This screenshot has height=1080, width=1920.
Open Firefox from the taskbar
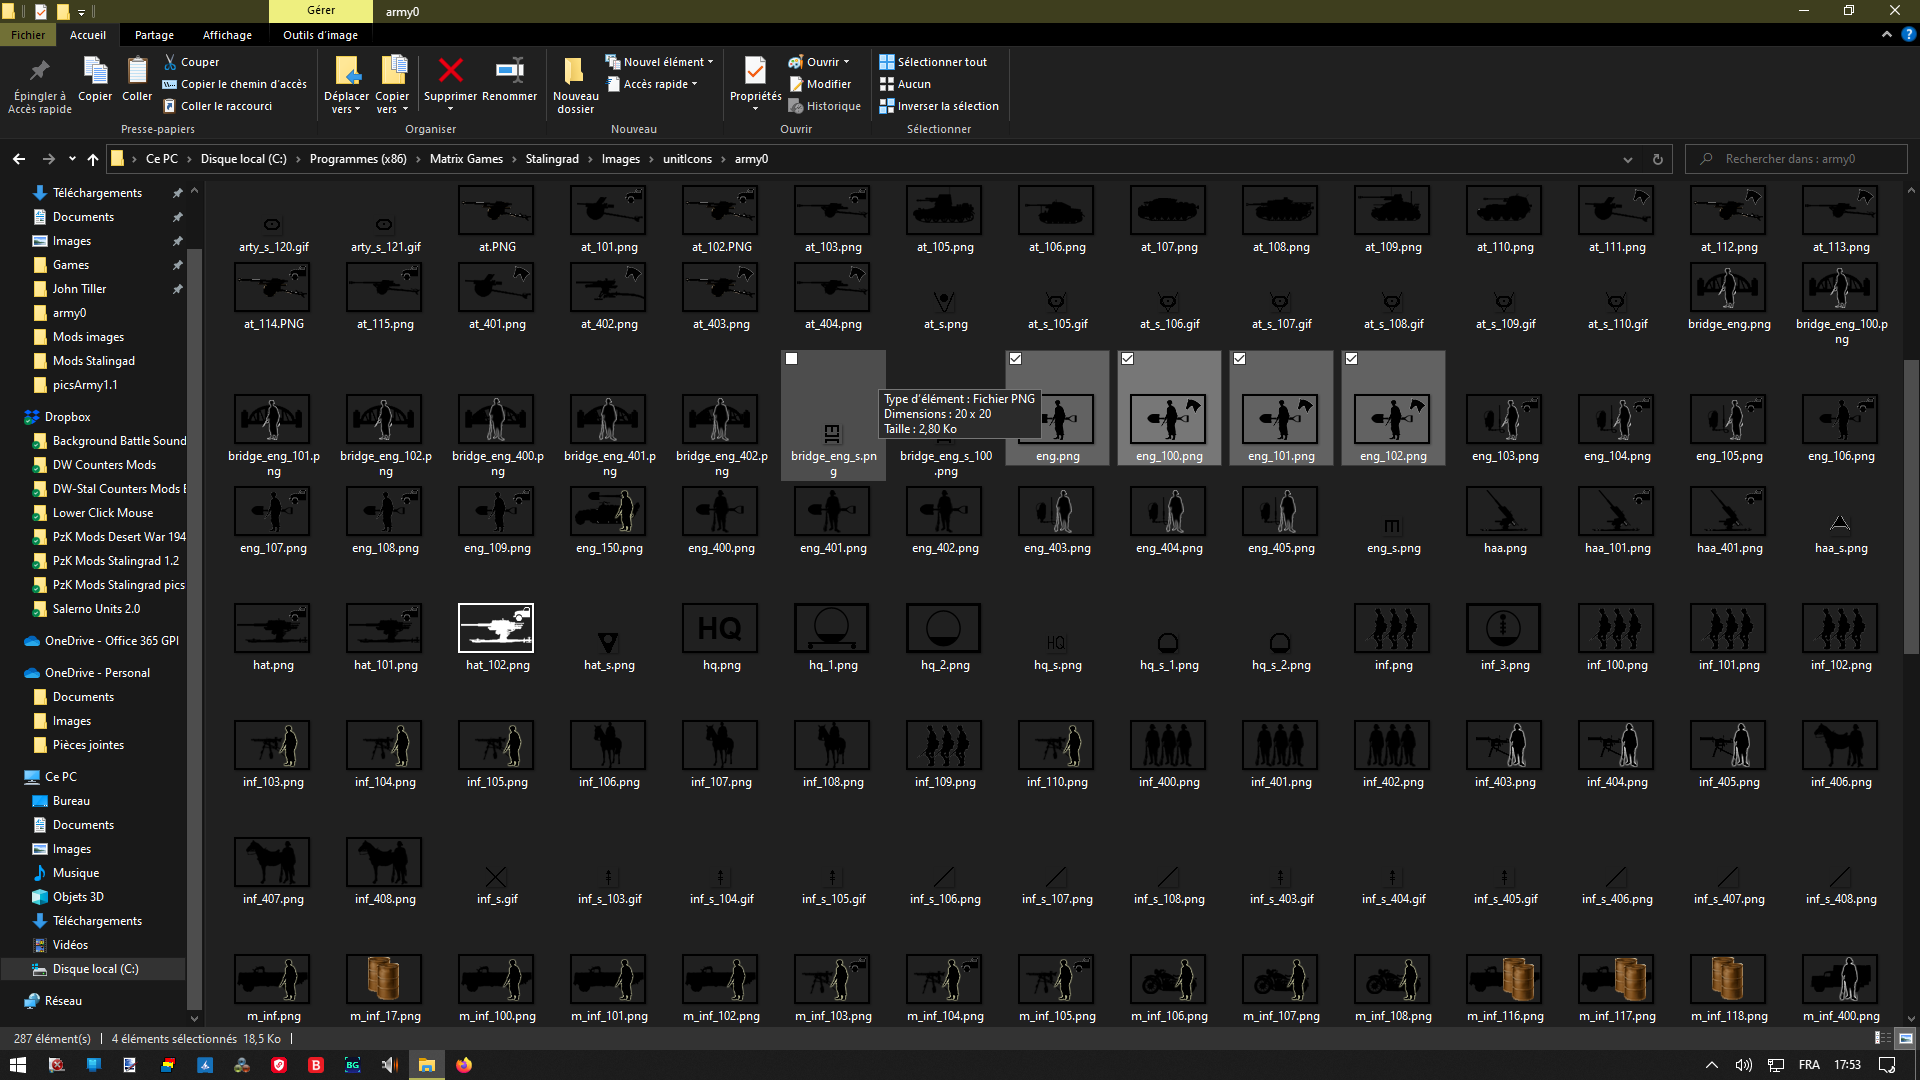(464, 1065)
